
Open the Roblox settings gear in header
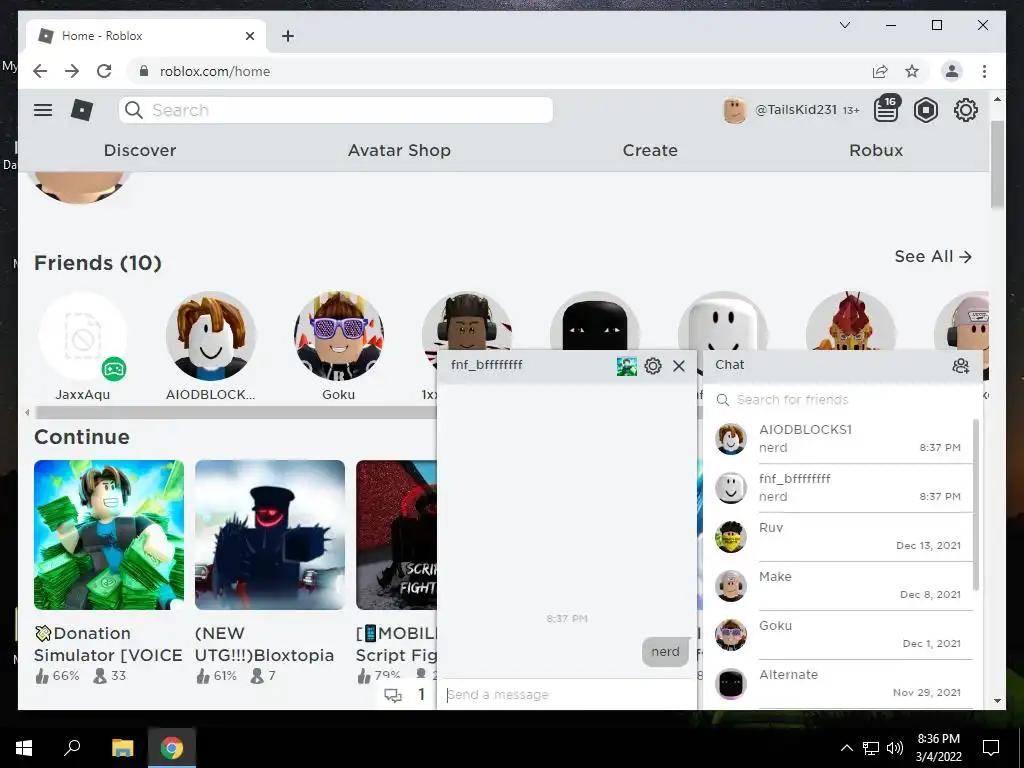[x=965, y=110]
